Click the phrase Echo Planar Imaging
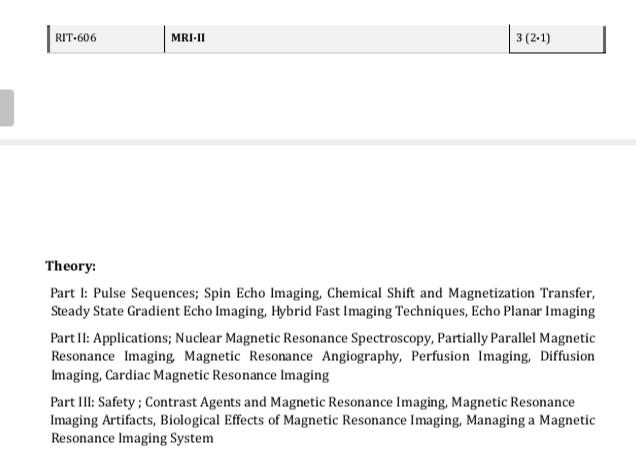The width and height of the screenshot is (636, 469). [x=533, y=311]
